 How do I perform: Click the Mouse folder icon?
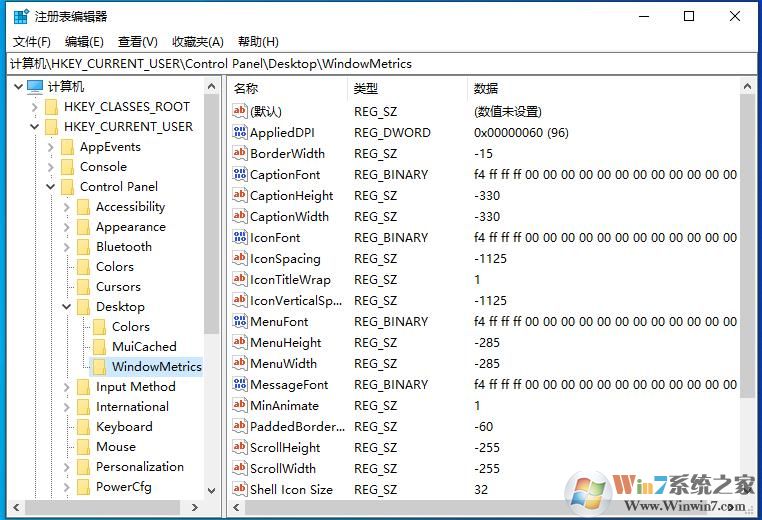[83, 447]
